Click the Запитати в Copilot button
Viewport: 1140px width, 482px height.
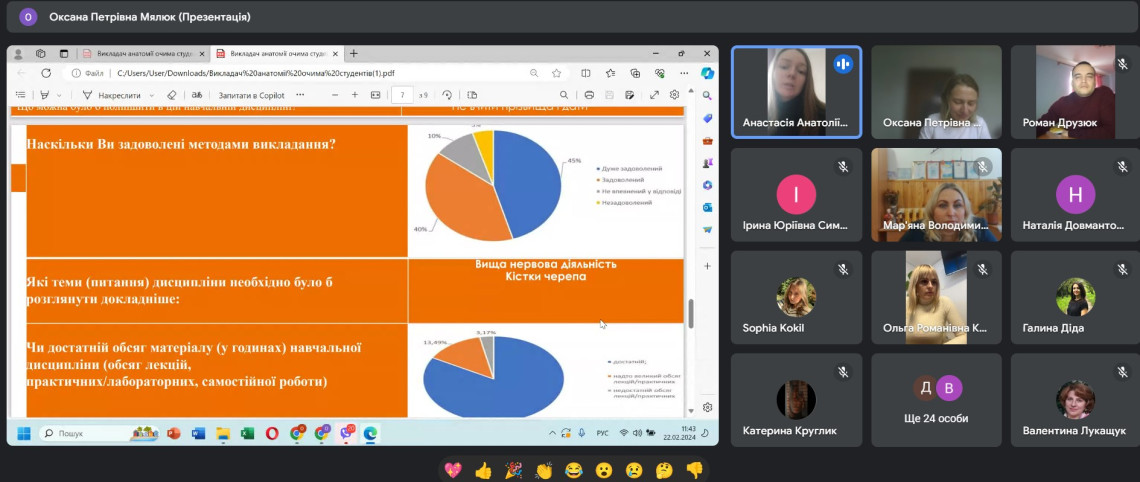tap(252, 95)
